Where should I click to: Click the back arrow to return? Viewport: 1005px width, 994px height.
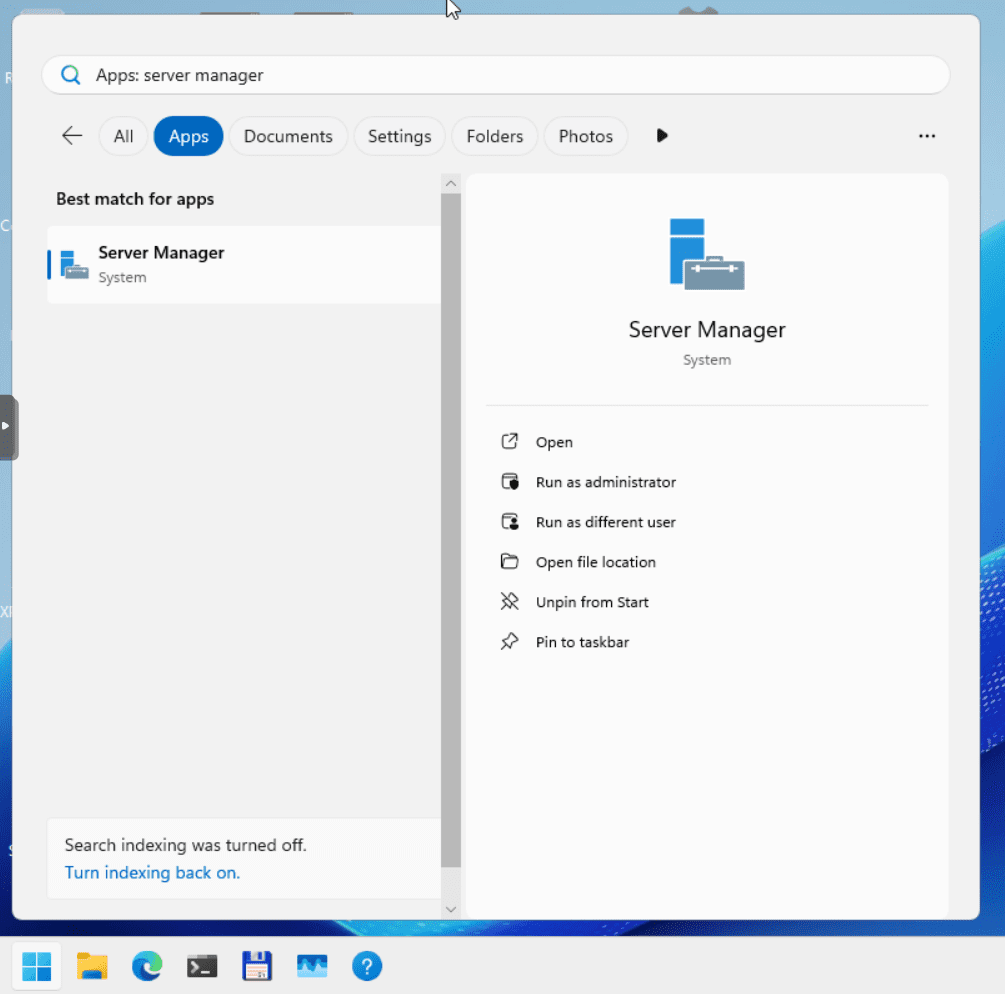[x=71, y=135]
